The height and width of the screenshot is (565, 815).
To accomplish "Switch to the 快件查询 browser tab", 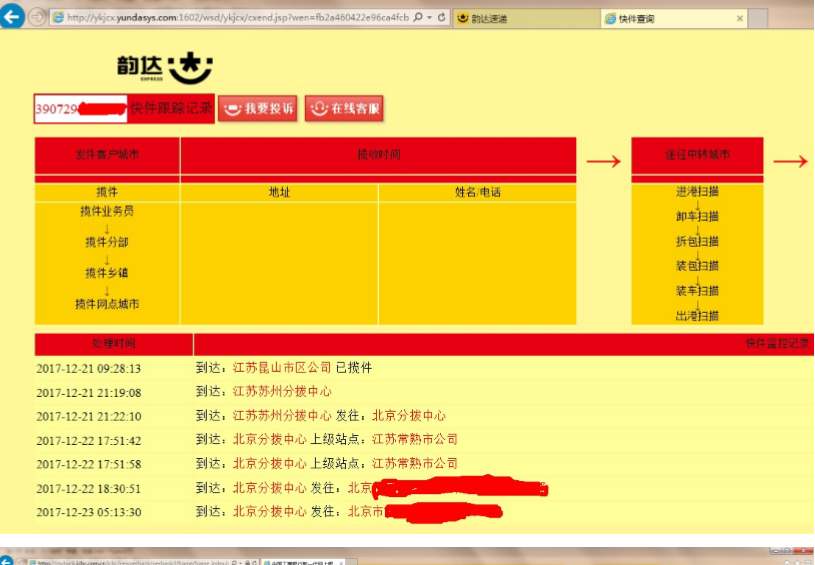I will coord(674,18).
